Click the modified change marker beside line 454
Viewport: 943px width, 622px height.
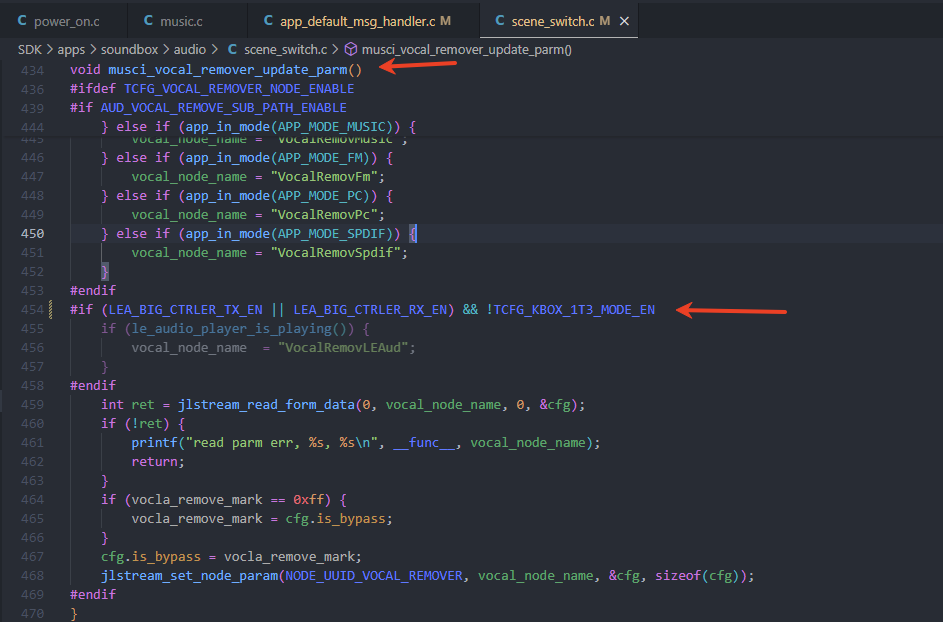[x=51, y=309]
